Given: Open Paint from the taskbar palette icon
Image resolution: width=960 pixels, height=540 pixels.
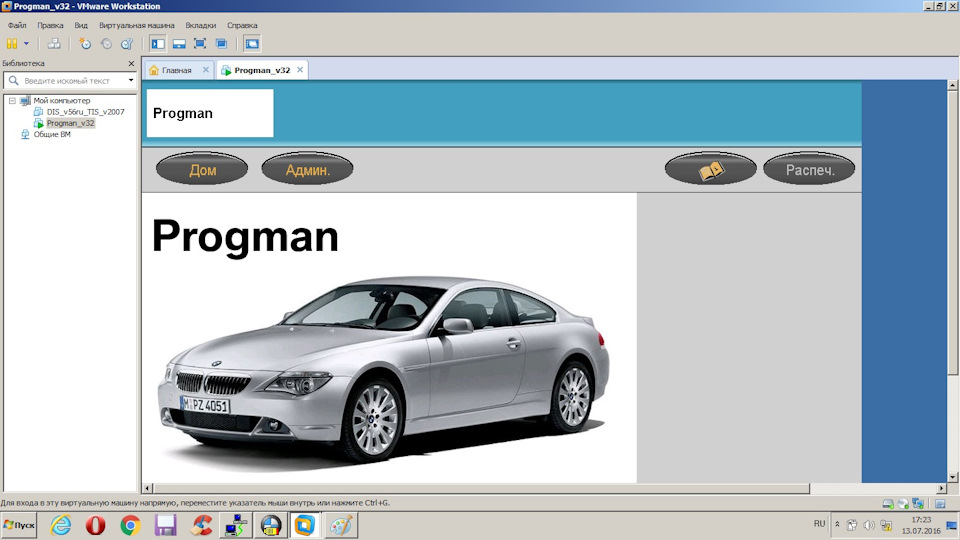Looking at the screenshot, I should [340, 525].
